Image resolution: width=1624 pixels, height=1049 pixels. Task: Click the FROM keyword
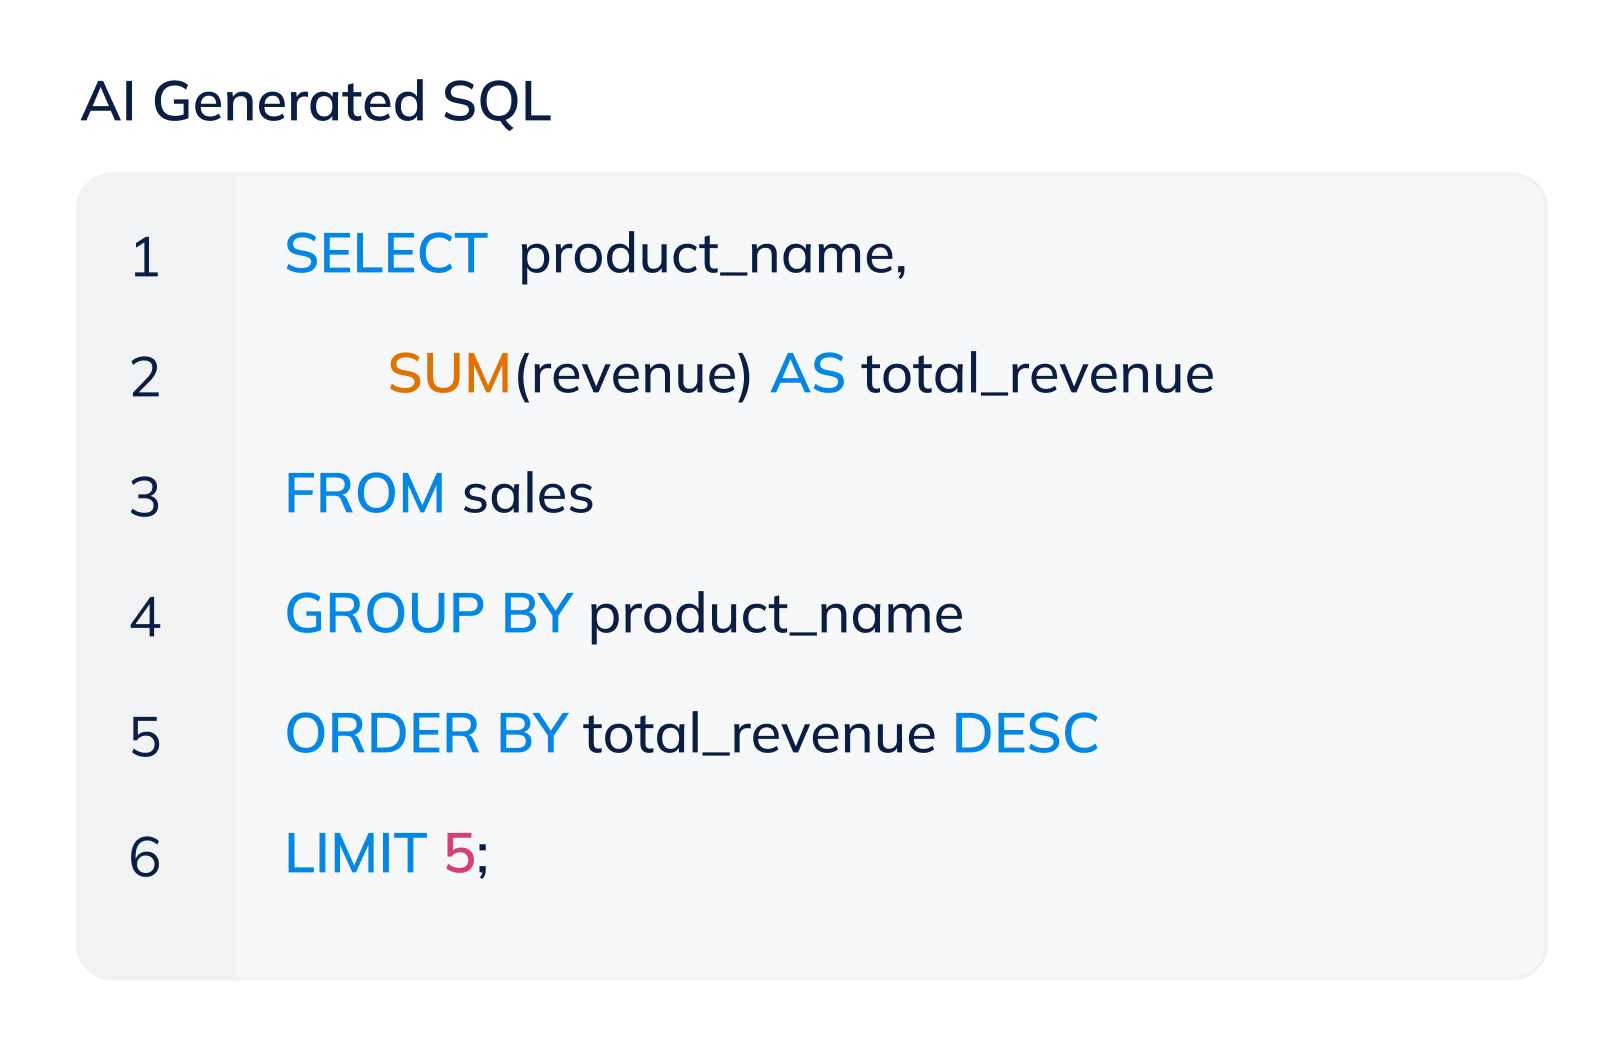click(365, 494)
